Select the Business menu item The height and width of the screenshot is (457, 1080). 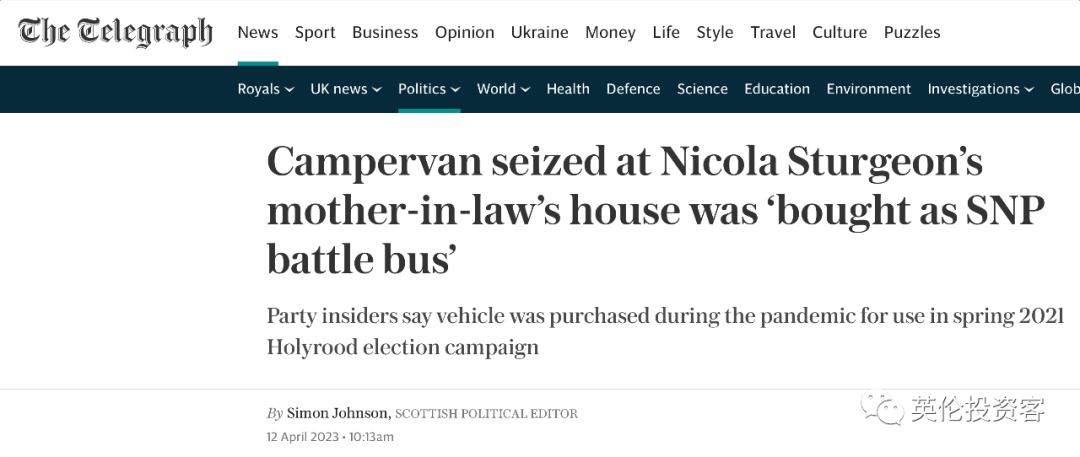point(385,32)
